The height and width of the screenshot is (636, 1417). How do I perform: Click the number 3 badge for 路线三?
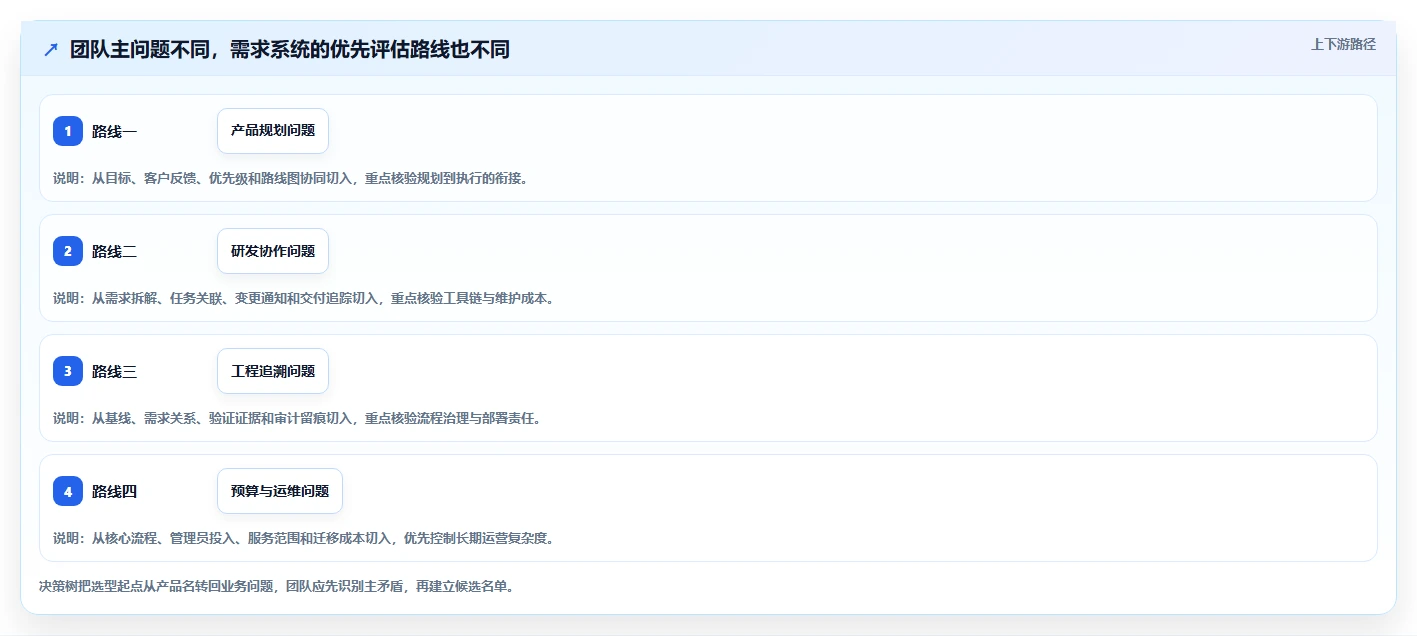point(68,371)
